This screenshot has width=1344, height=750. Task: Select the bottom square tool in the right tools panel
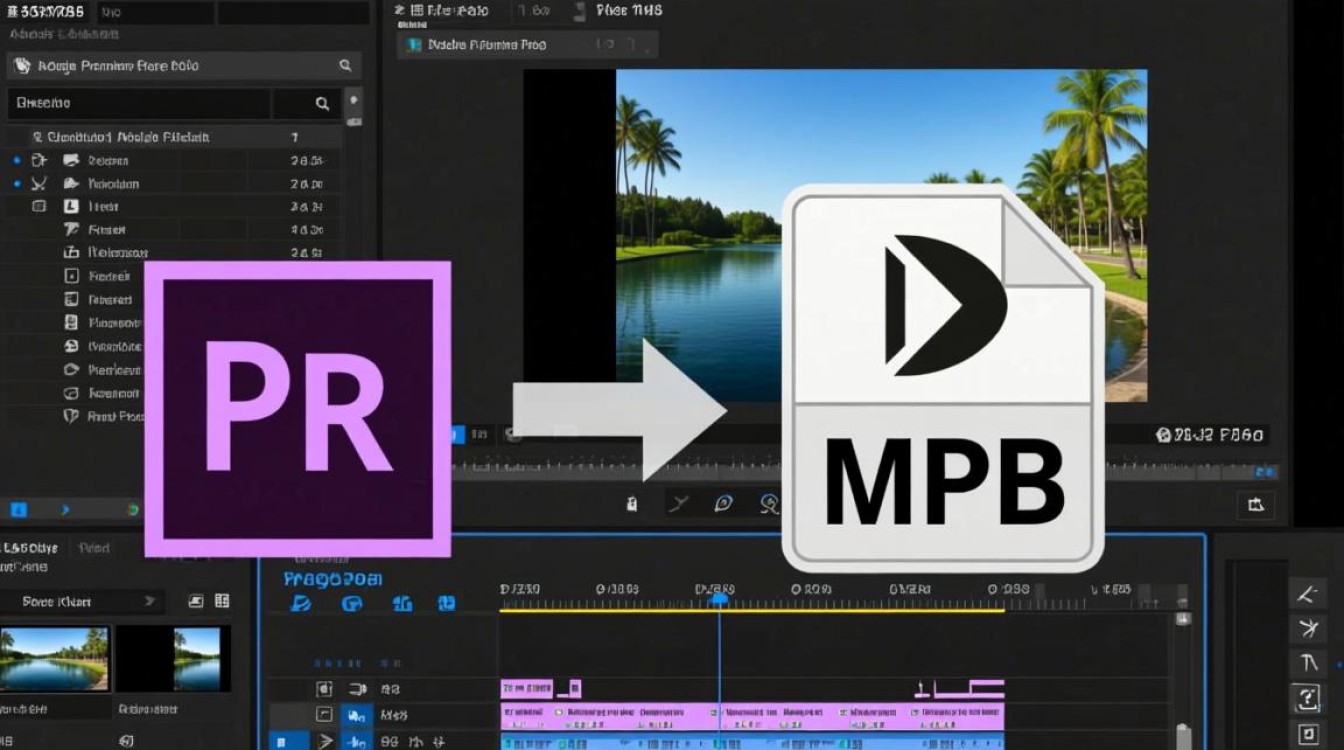coord(1308,735)
